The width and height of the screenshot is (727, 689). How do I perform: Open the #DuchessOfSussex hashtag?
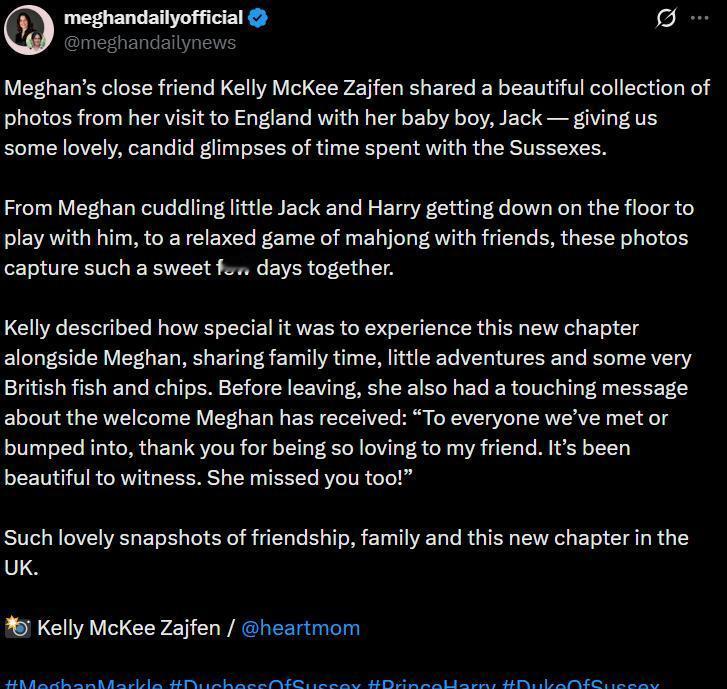pos(265,684)
